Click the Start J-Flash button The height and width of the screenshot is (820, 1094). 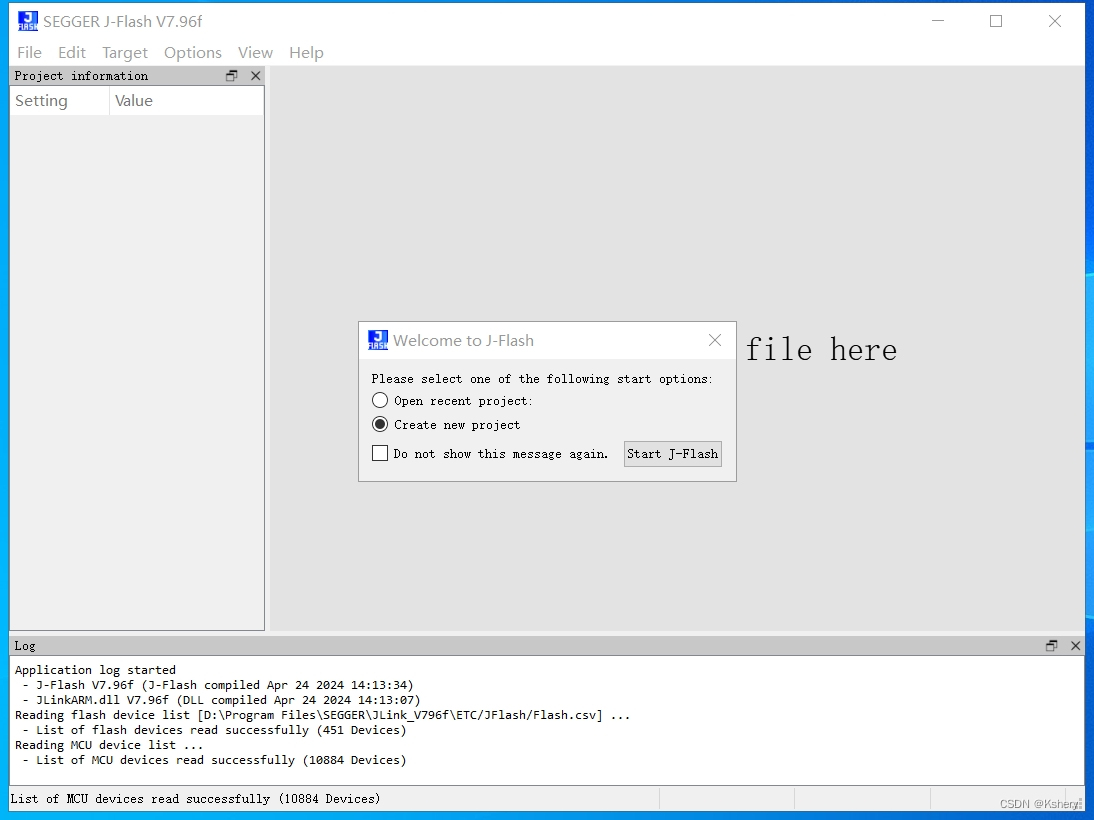point(673,454)
